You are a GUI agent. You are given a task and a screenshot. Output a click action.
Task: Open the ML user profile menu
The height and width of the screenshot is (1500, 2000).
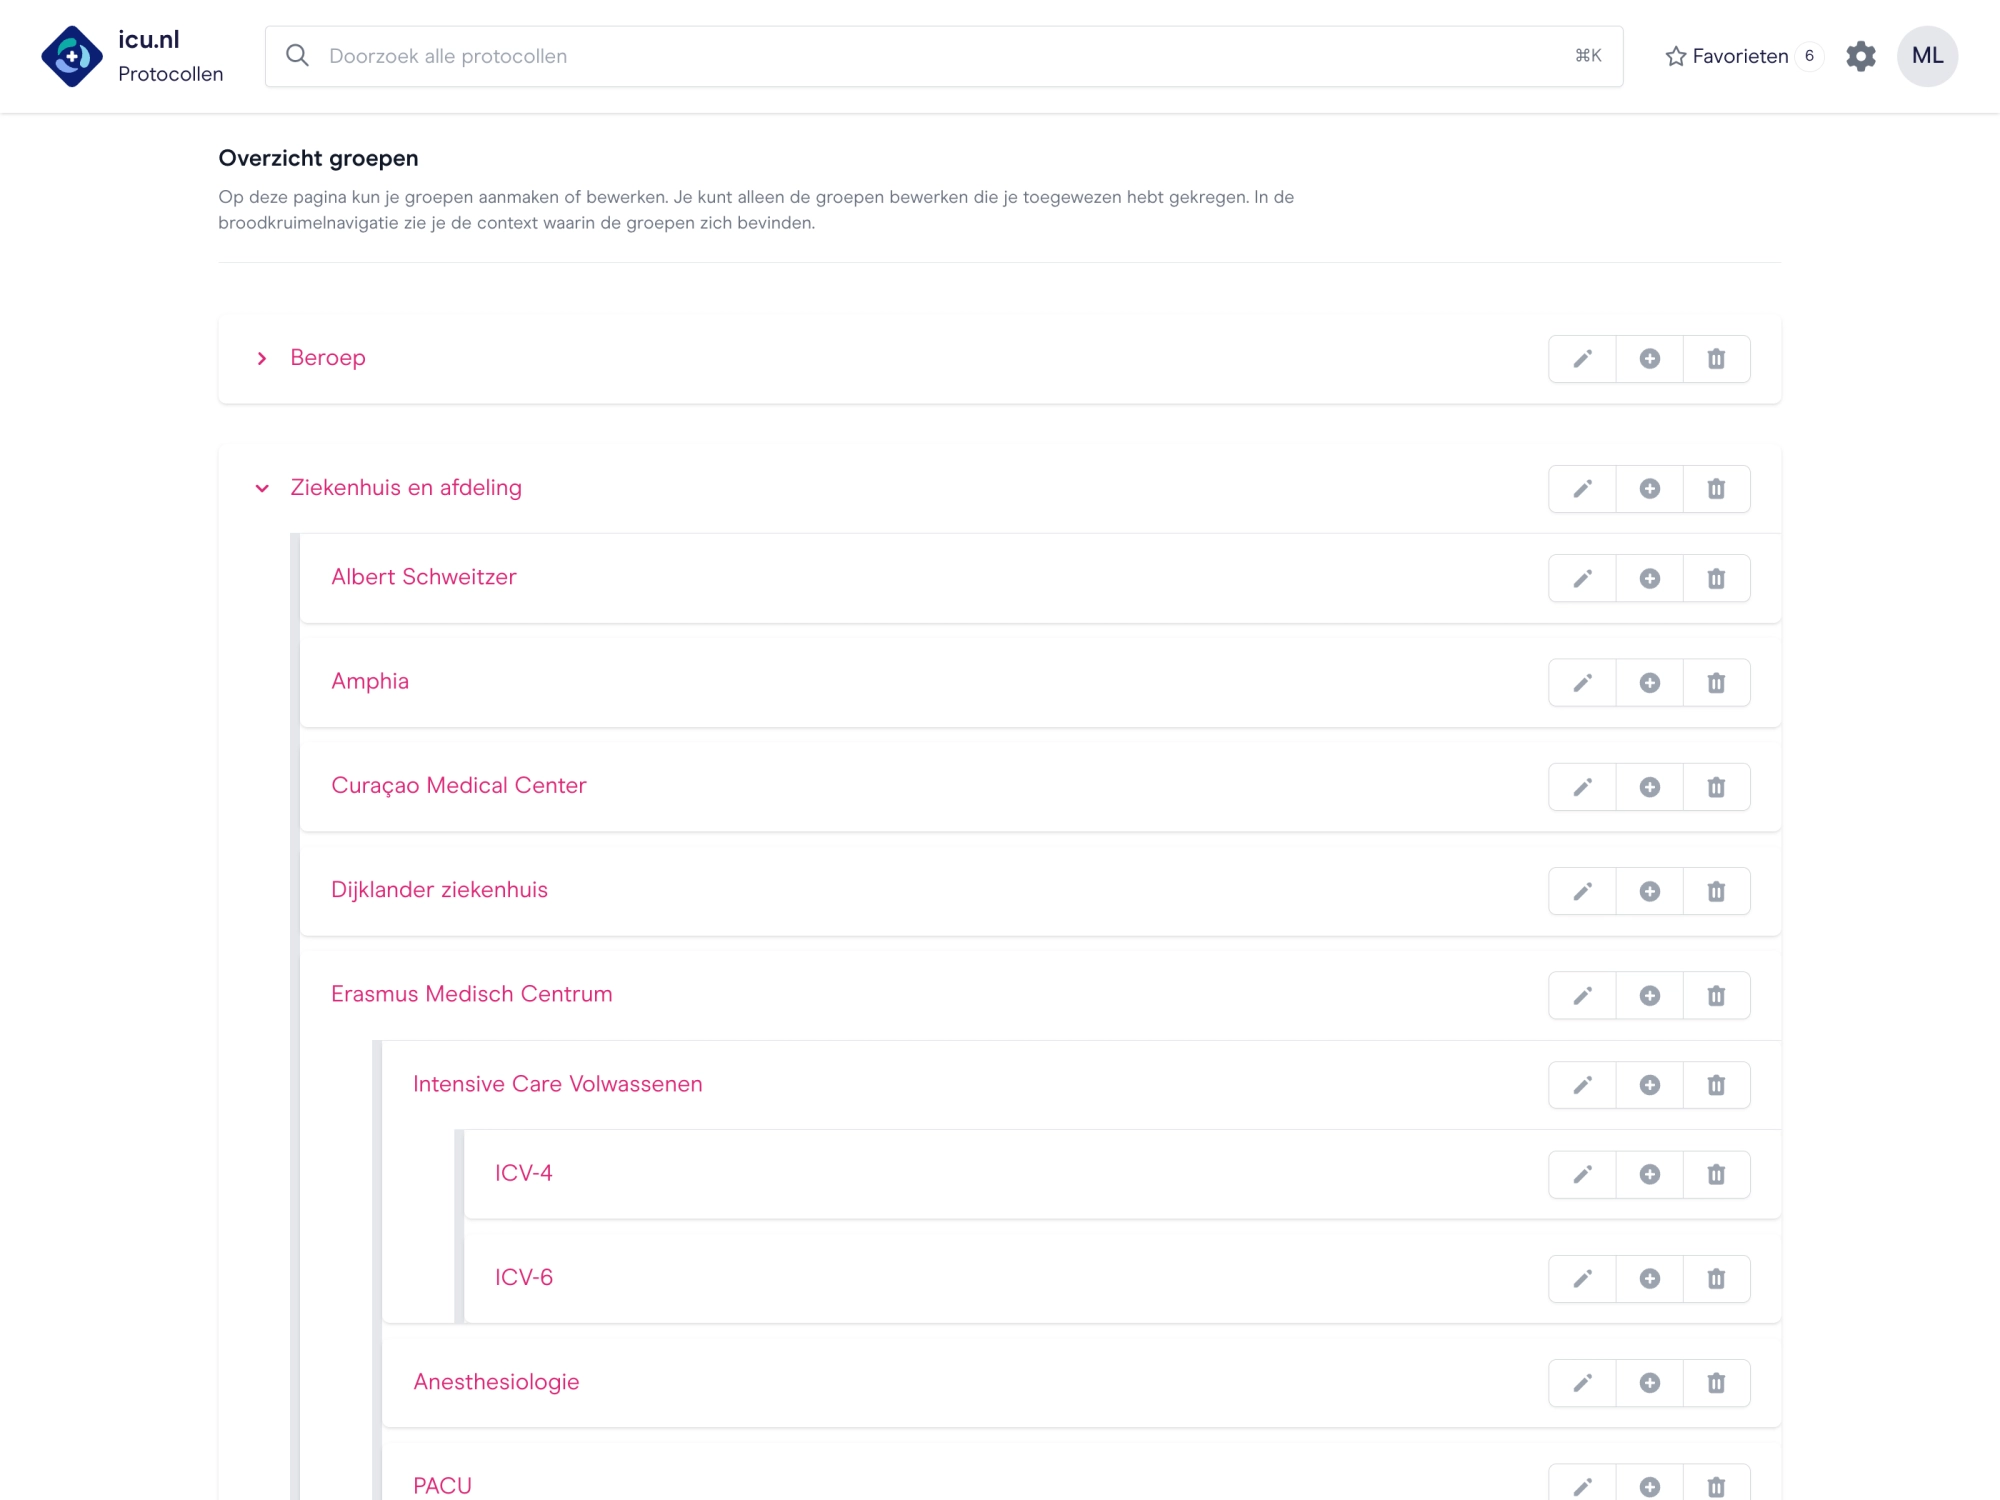[x=1926, y=56]
